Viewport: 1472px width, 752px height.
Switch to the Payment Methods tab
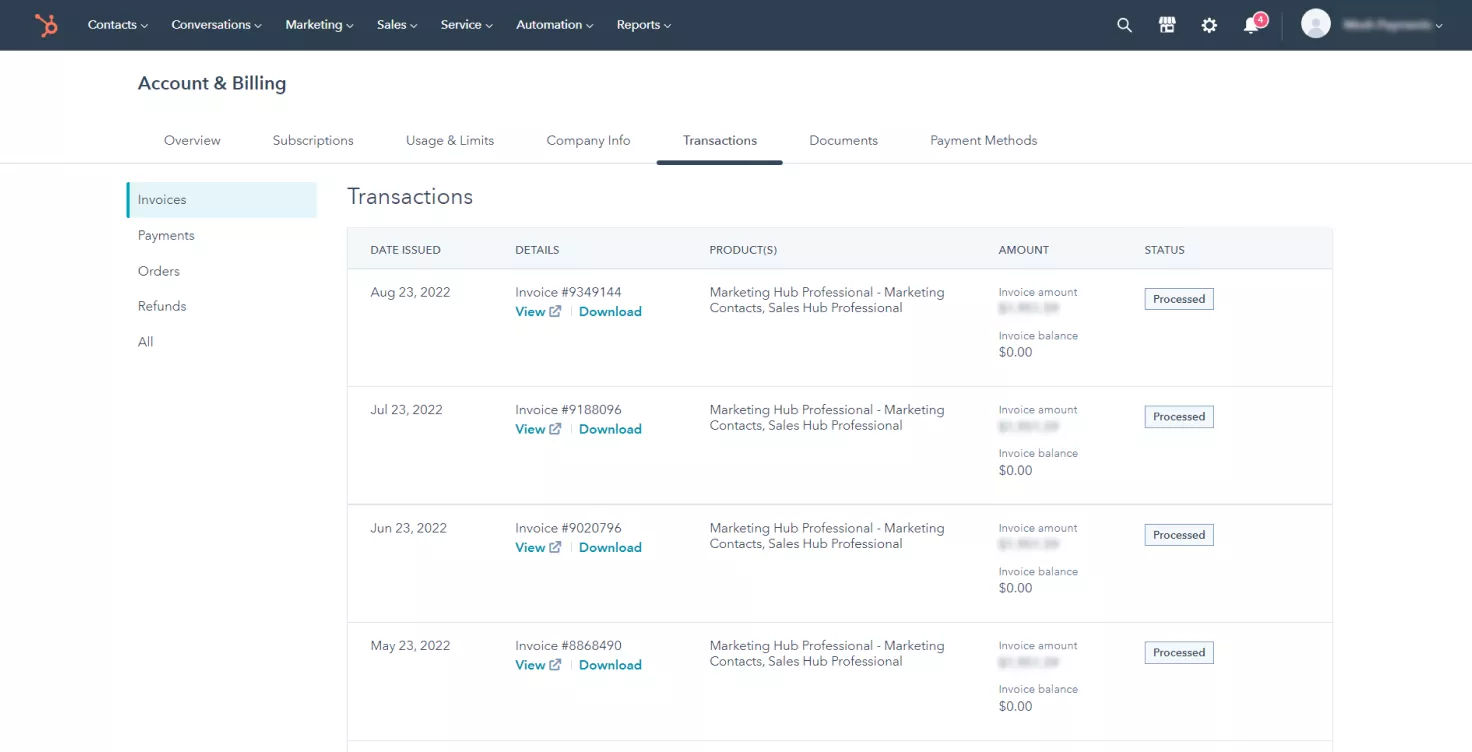(x=983, y=141)
